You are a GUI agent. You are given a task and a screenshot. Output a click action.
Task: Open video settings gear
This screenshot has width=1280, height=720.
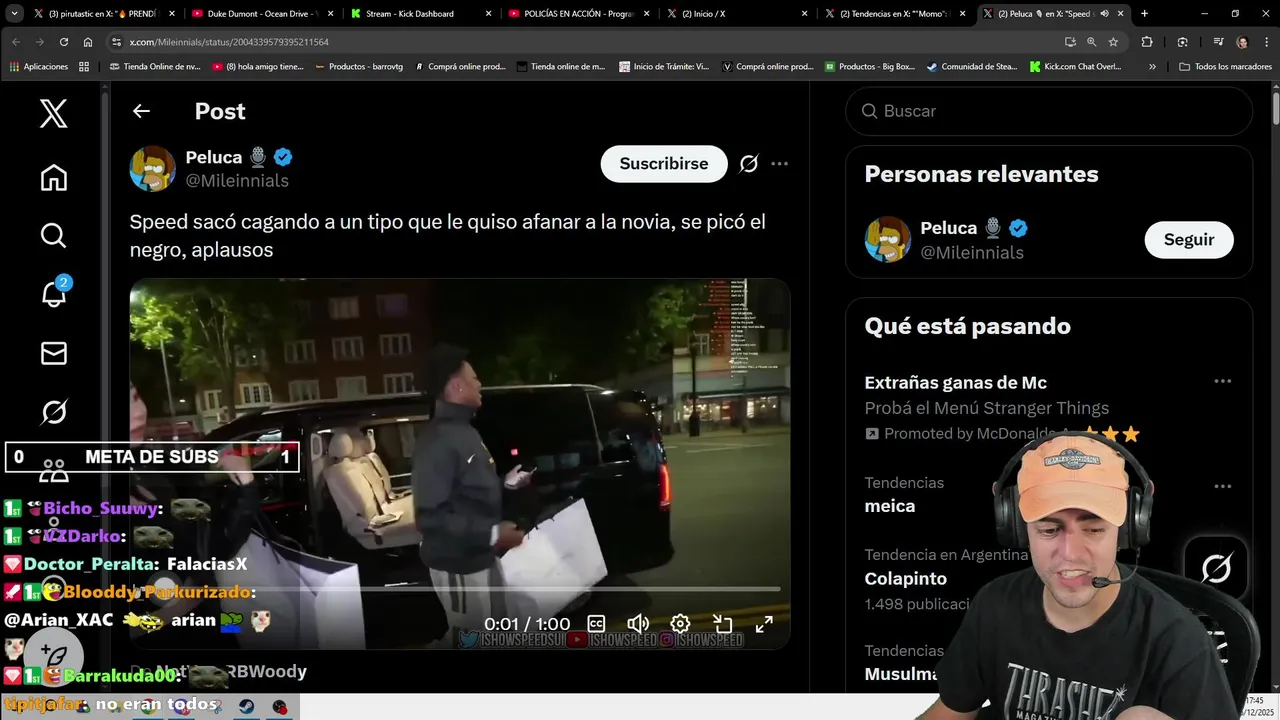click(x=680, y=624)
